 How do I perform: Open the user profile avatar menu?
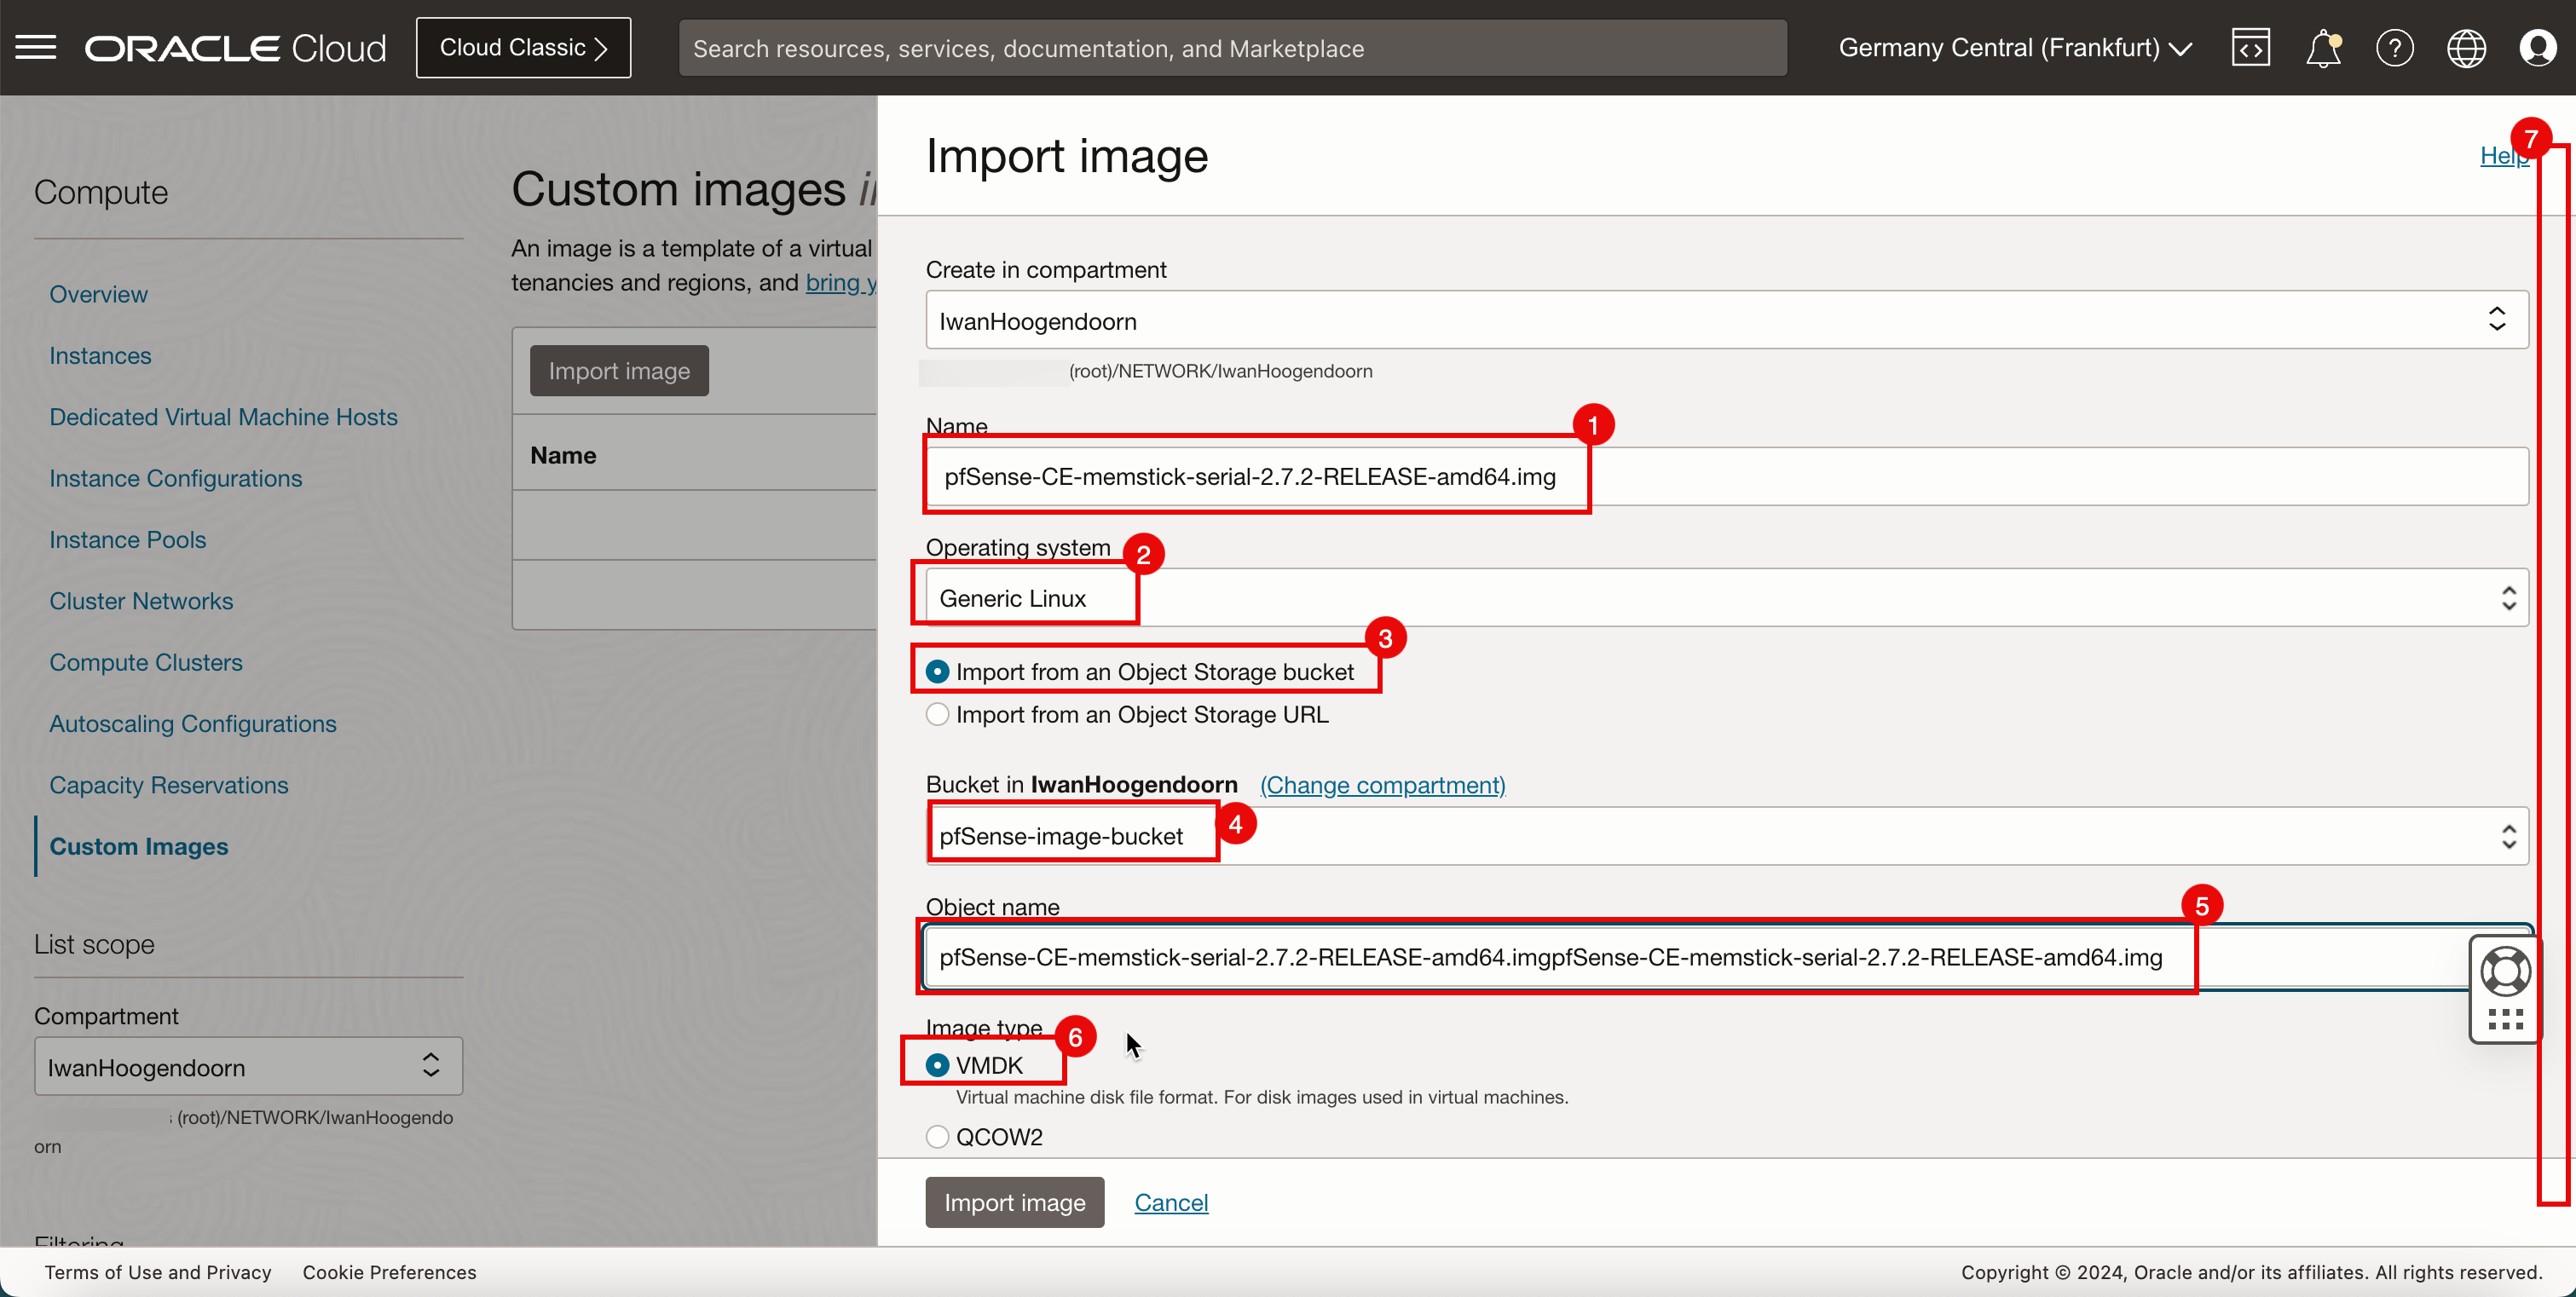[x=2537, y=48]
